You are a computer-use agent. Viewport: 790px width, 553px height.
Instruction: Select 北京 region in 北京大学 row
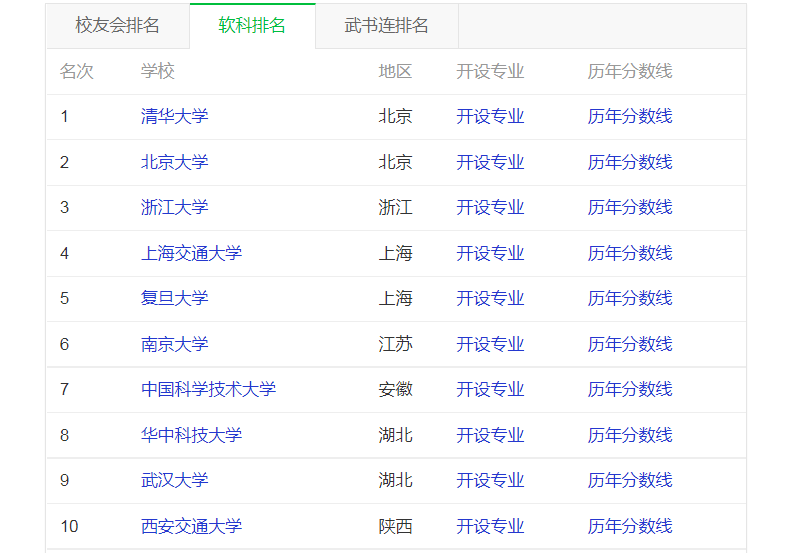pyautogui.click(x=396, y=162)
